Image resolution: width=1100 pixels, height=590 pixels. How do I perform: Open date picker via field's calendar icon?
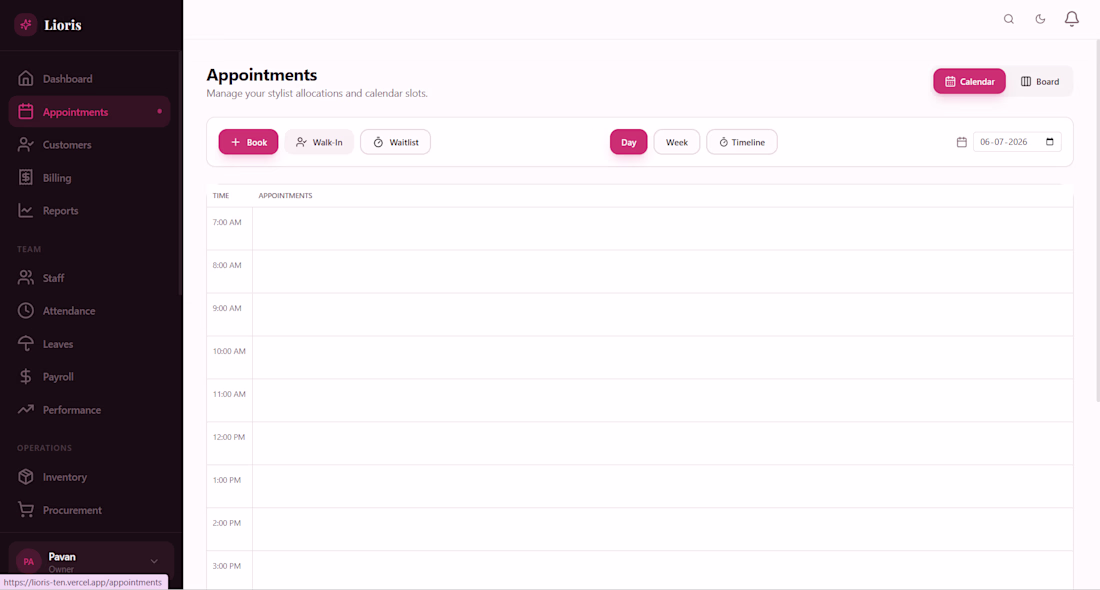pos(1049,142)
